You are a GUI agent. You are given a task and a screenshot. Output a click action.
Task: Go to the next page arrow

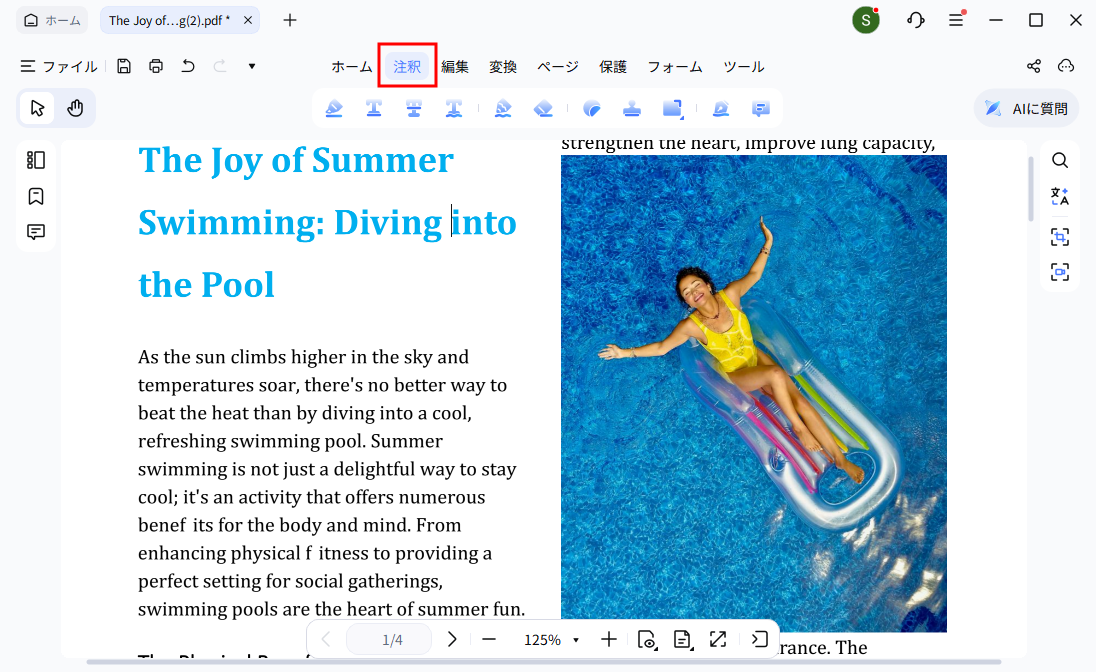pos(452,639)
